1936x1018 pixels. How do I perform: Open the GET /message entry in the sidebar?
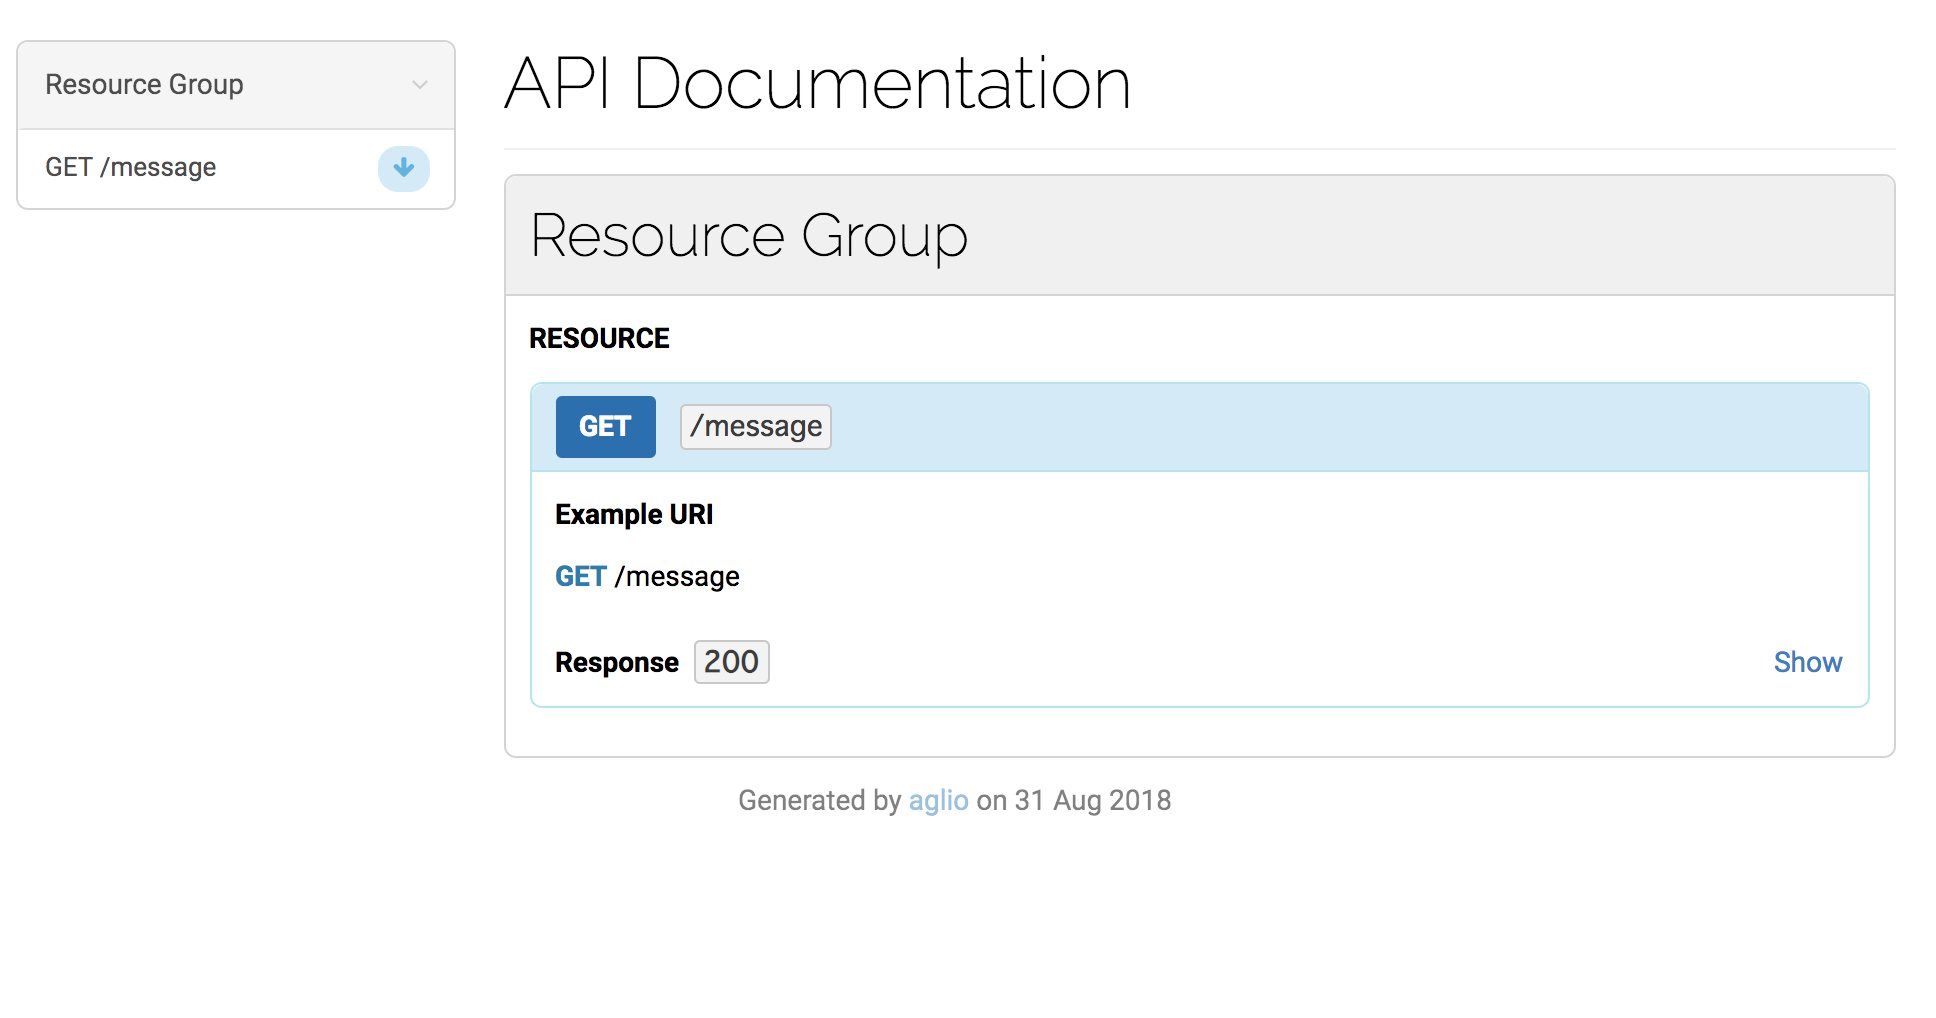pyautogui.click(x=130, y=167)
